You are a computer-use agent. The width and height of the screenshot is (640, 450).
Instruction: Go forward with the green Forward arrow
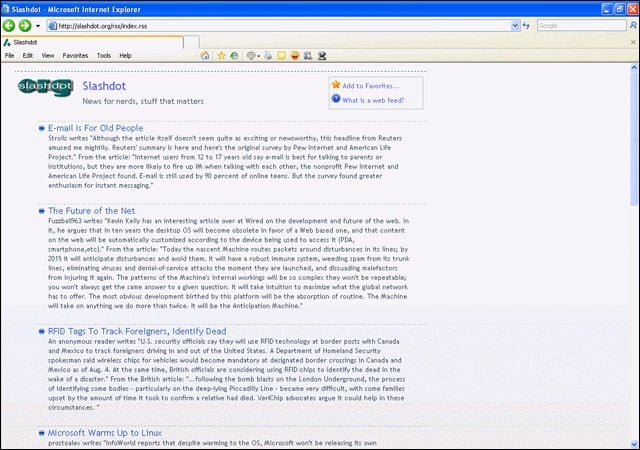25,26
